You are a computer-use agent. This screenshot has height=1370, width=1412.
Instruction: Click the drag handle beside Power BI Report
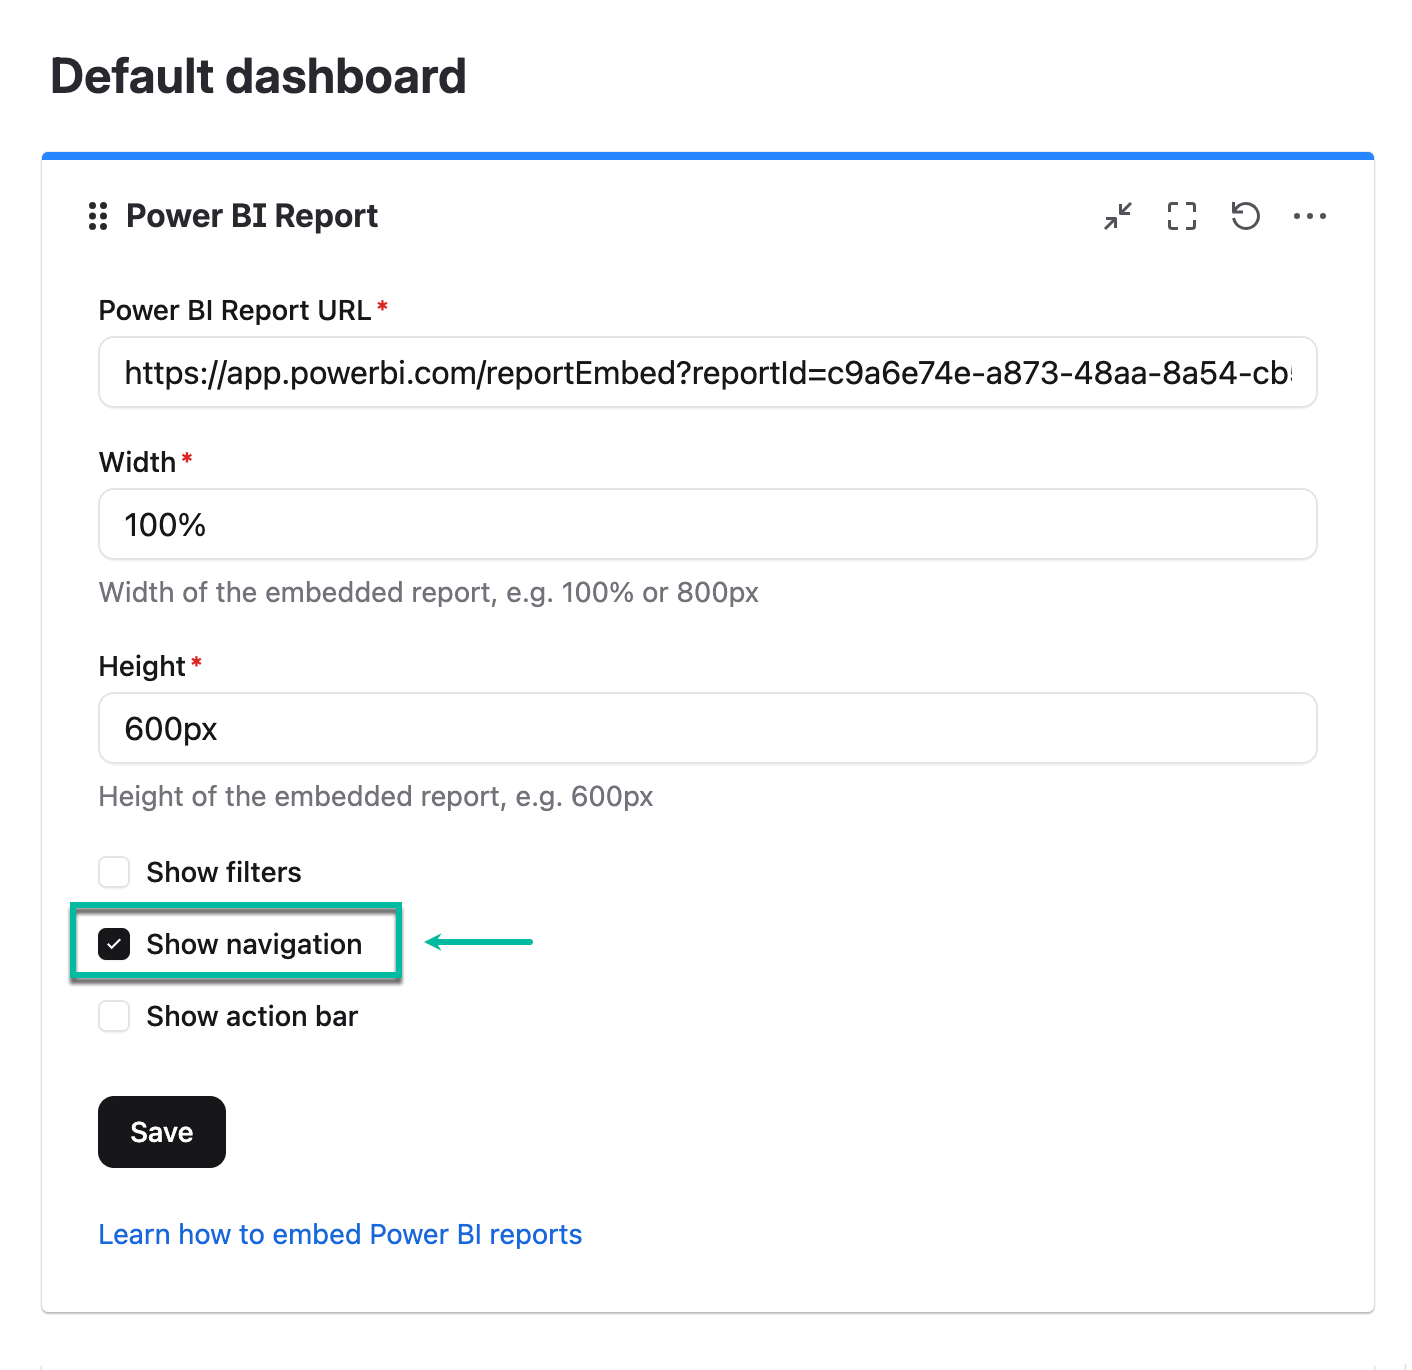pyautogui.click(x=98, y=216)
